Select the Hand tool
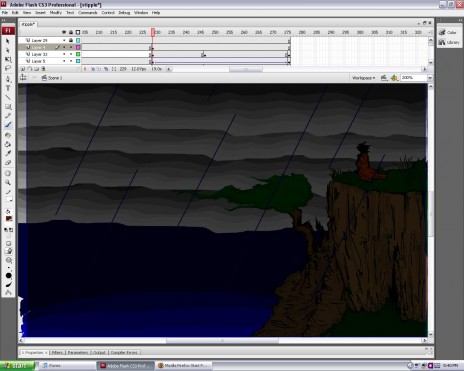Screen dimensions: 464x371 8,173
